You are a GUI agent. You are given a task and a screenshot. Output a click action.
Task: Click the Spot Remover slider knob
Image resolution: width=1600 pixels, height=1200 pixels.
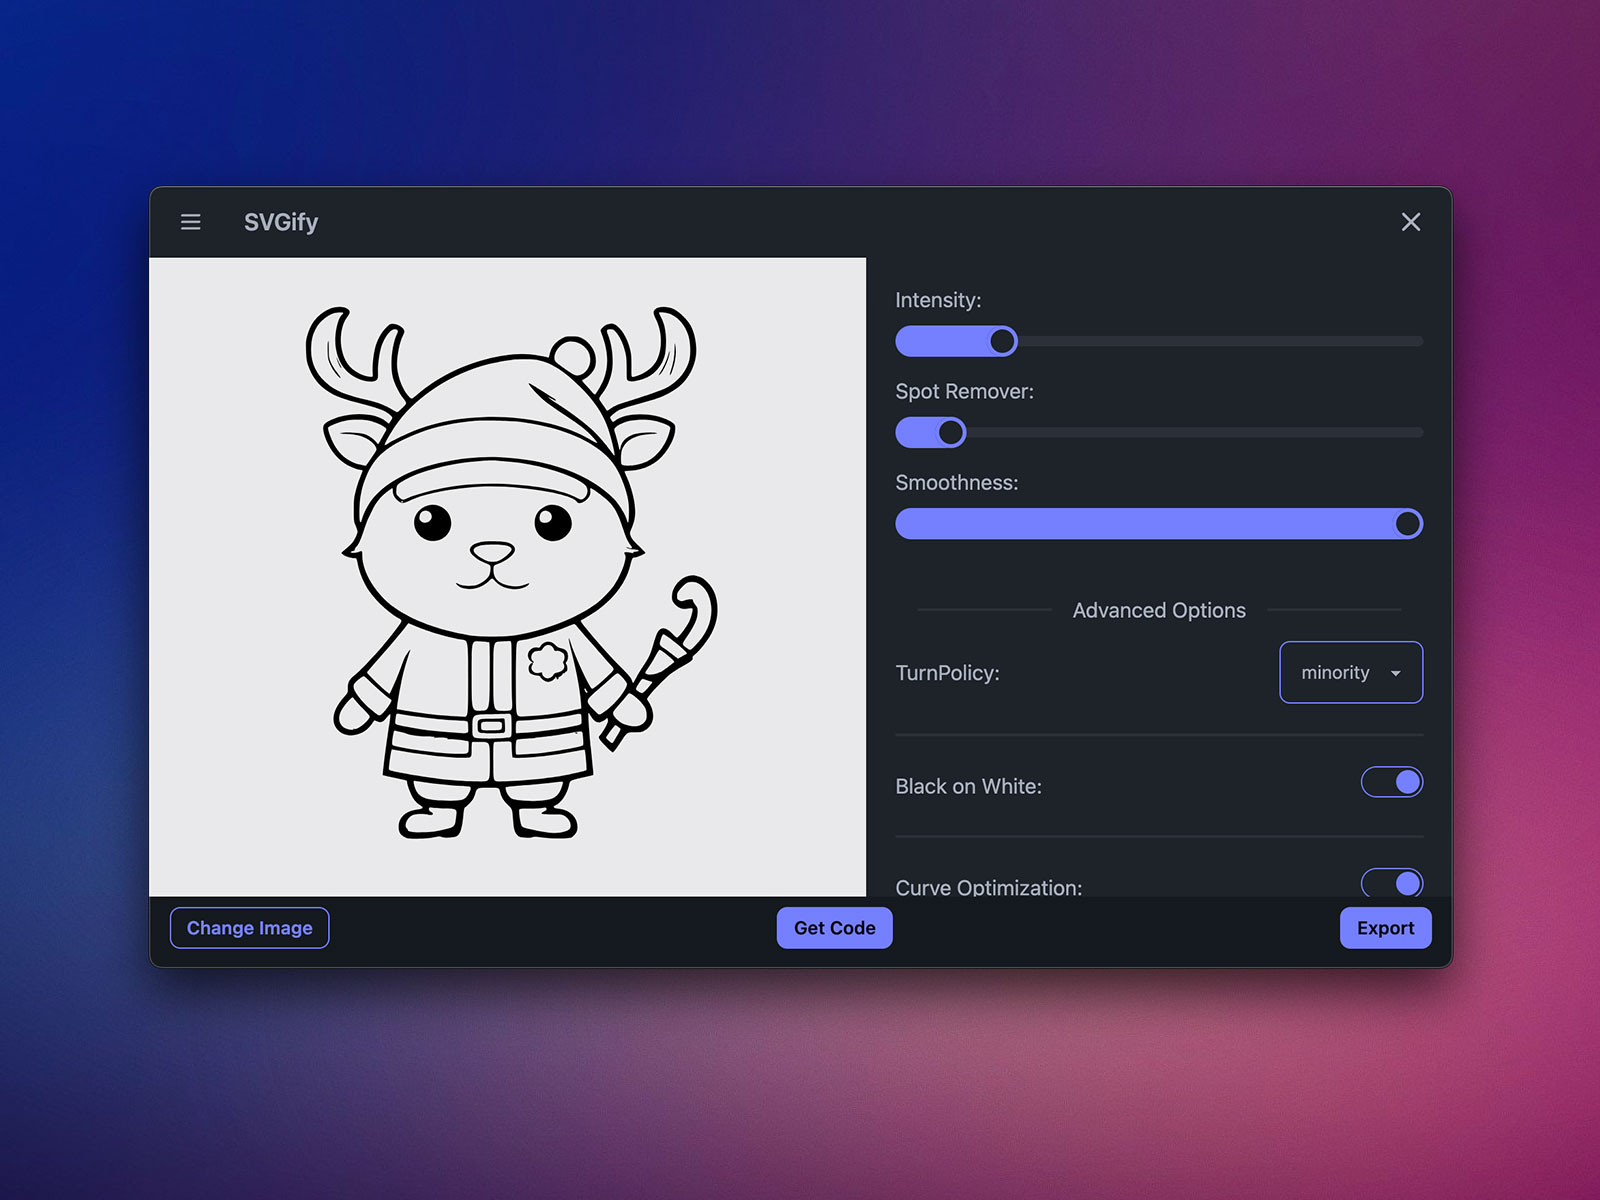pos(951,433)
